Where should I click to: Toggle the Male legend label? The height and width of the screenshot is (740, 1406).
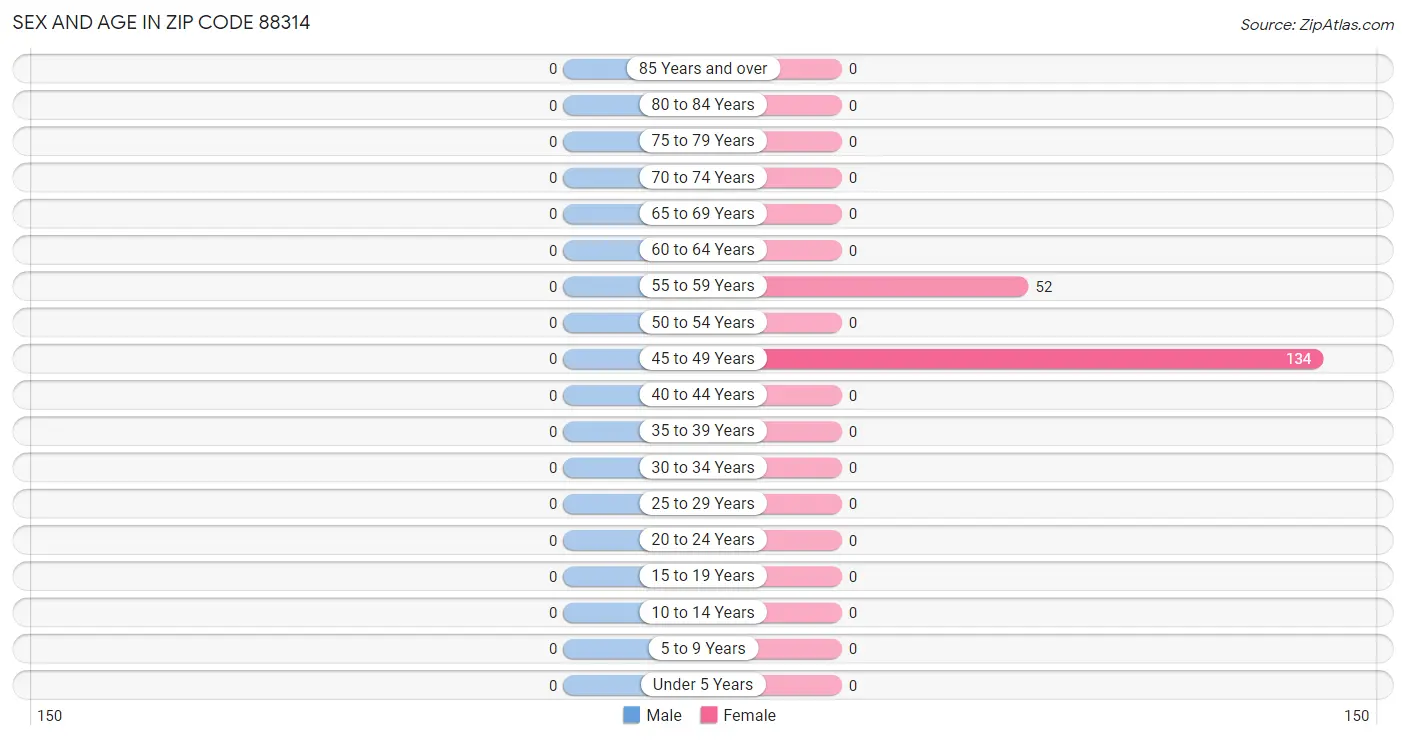[x=664, y=715]
